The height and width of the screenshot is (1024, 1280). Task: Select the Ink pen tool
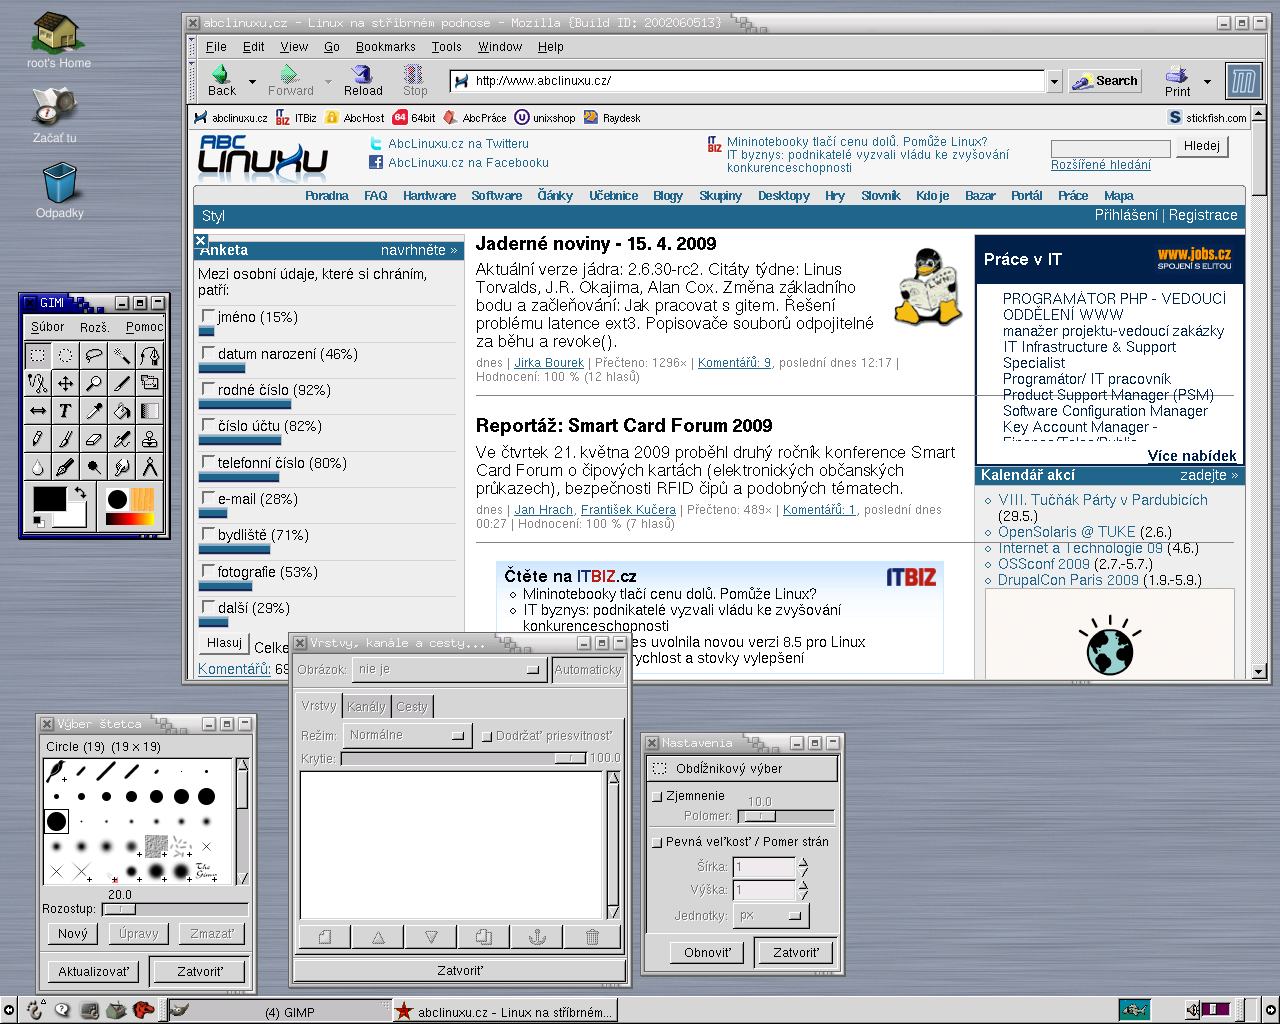pos(65,467)
